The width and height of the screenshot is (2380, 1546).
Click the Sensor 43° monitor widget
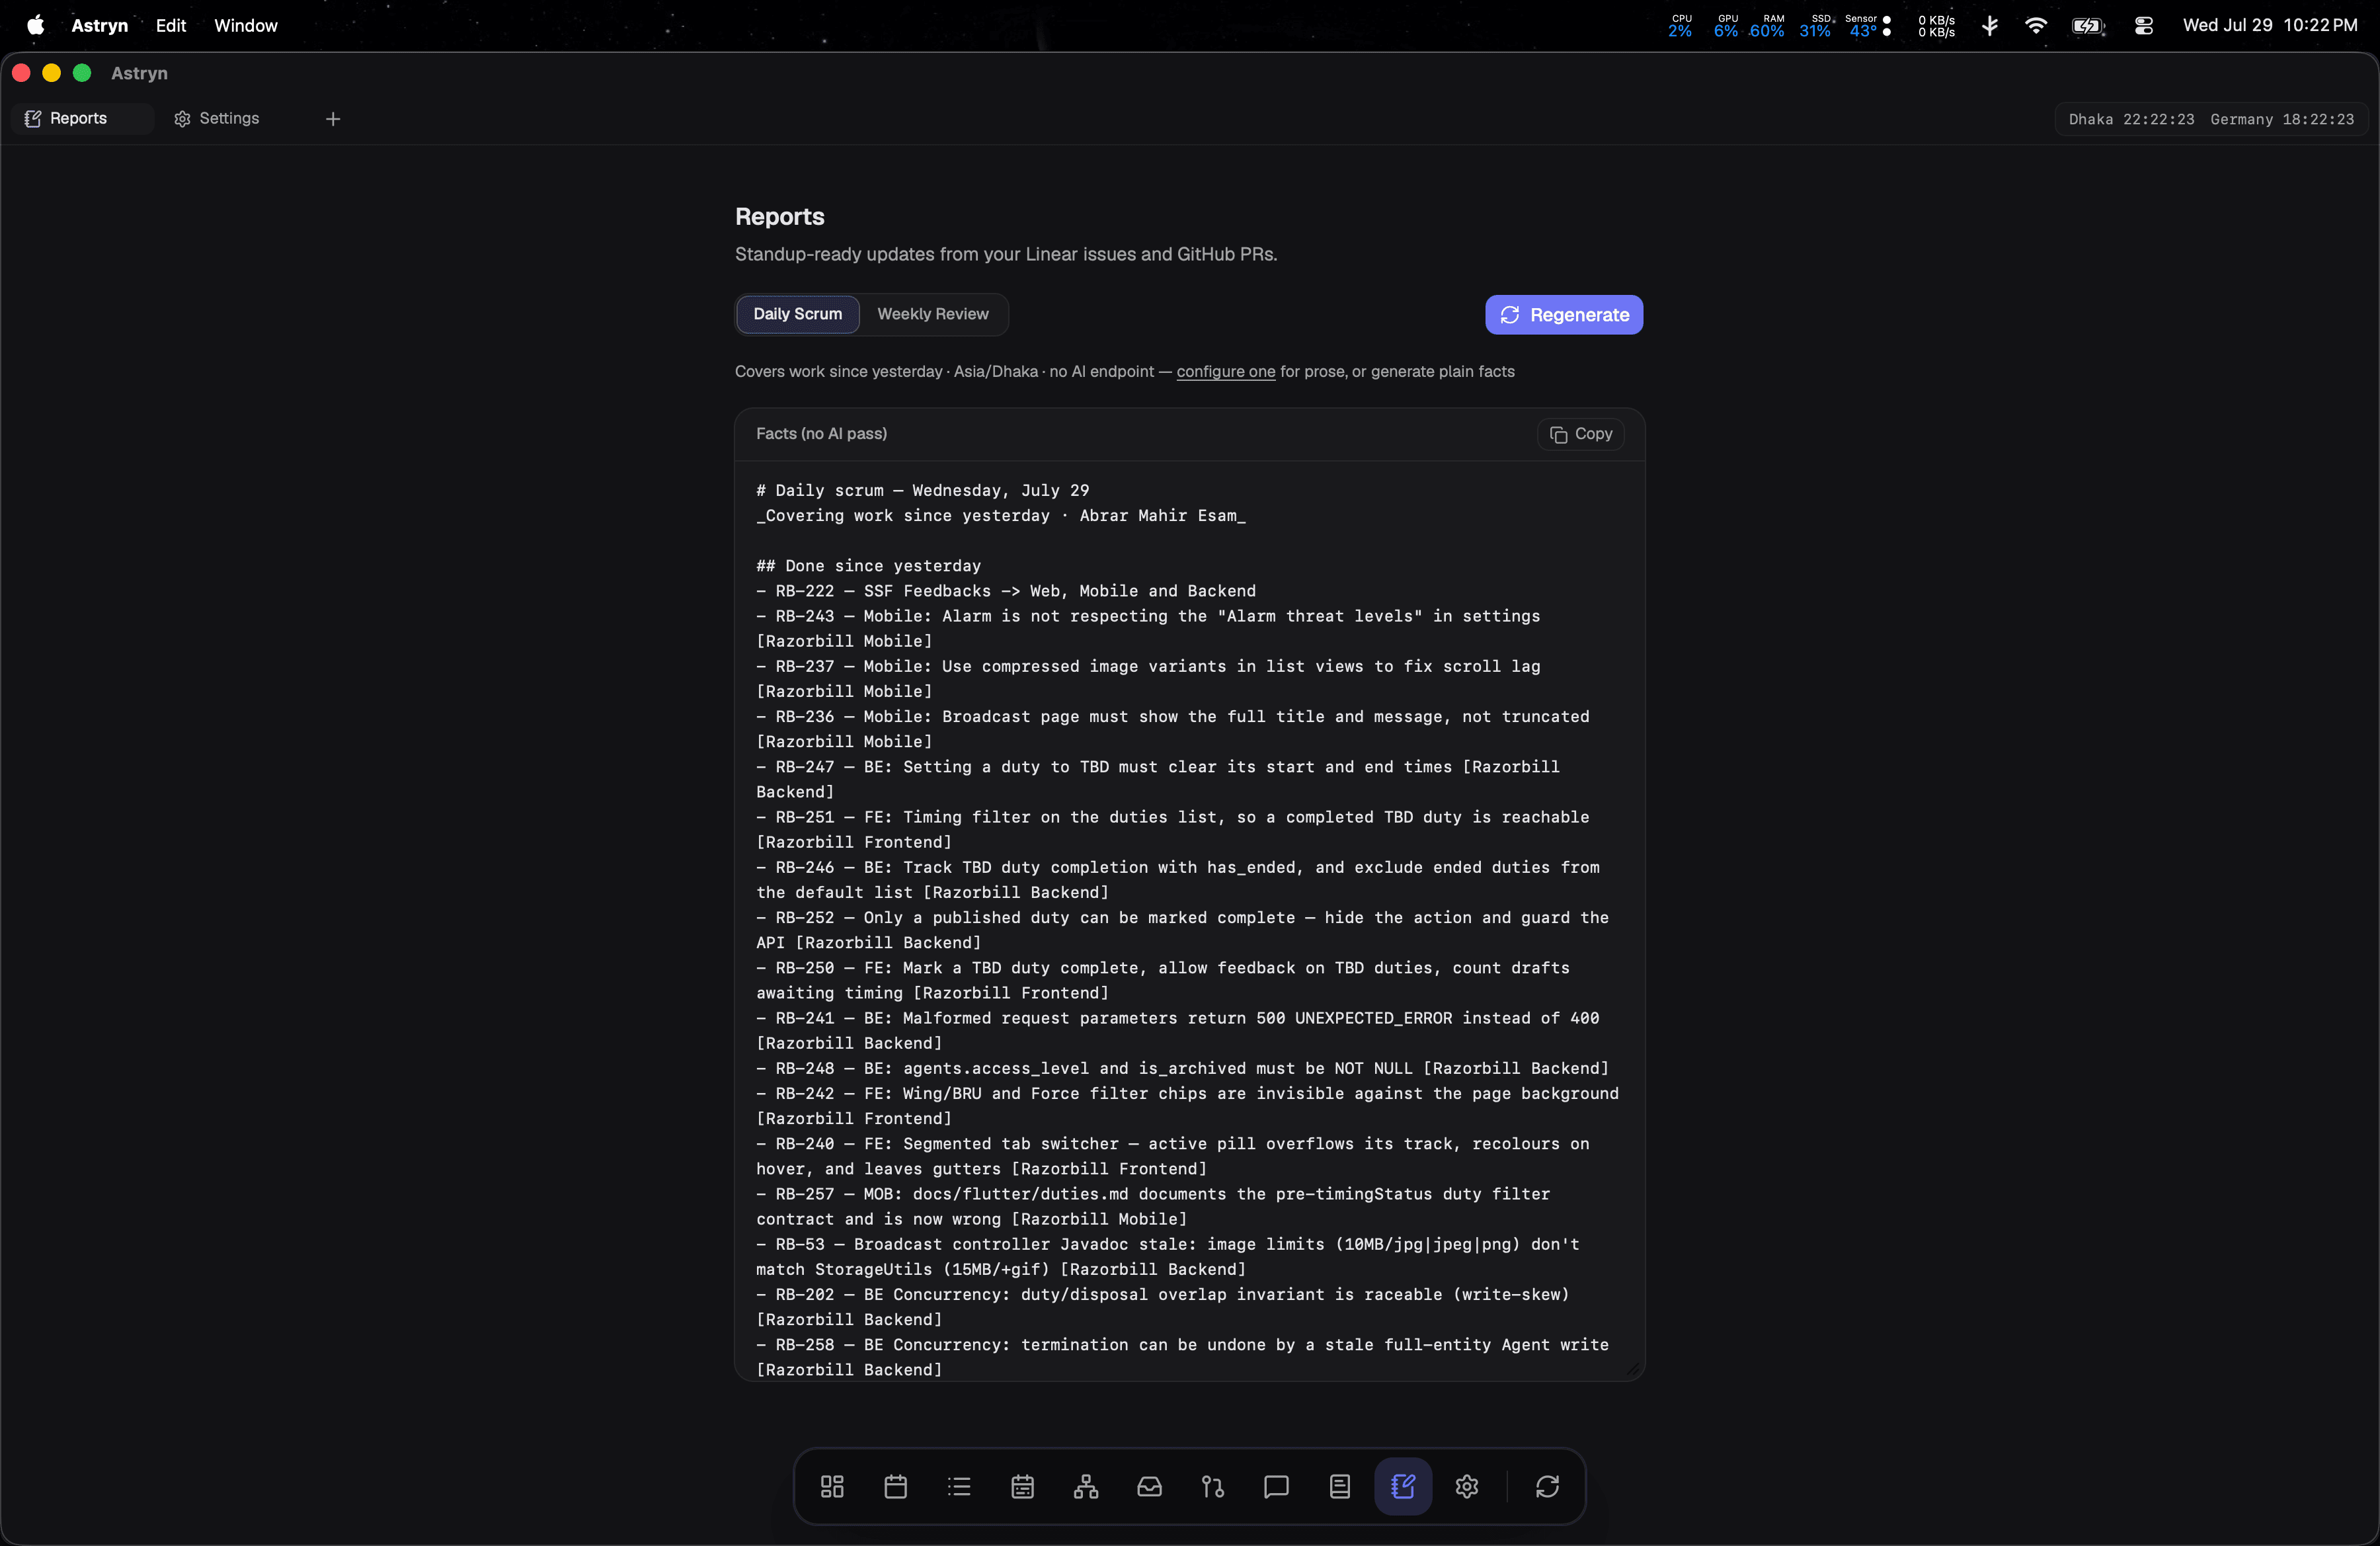pos(1867,26)
